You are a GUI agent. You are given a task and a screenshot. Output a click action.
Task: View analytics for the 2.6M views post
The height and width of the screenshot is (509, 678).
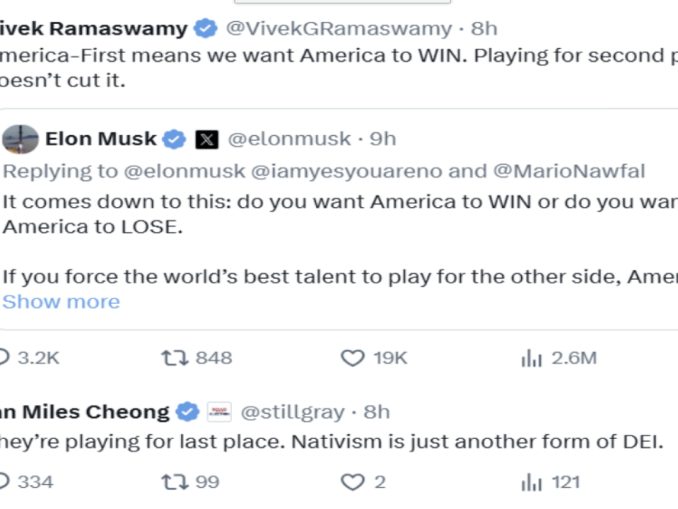point(531,357)
